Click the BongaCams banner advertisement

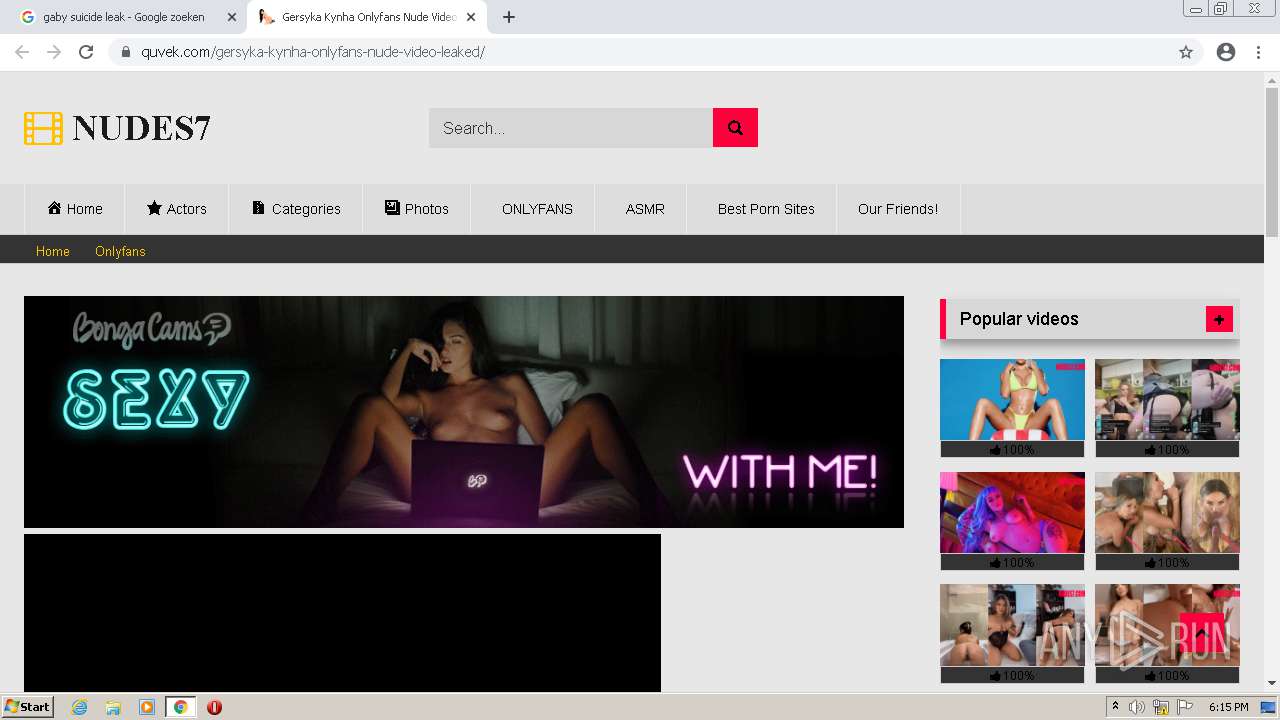point(464,412)
